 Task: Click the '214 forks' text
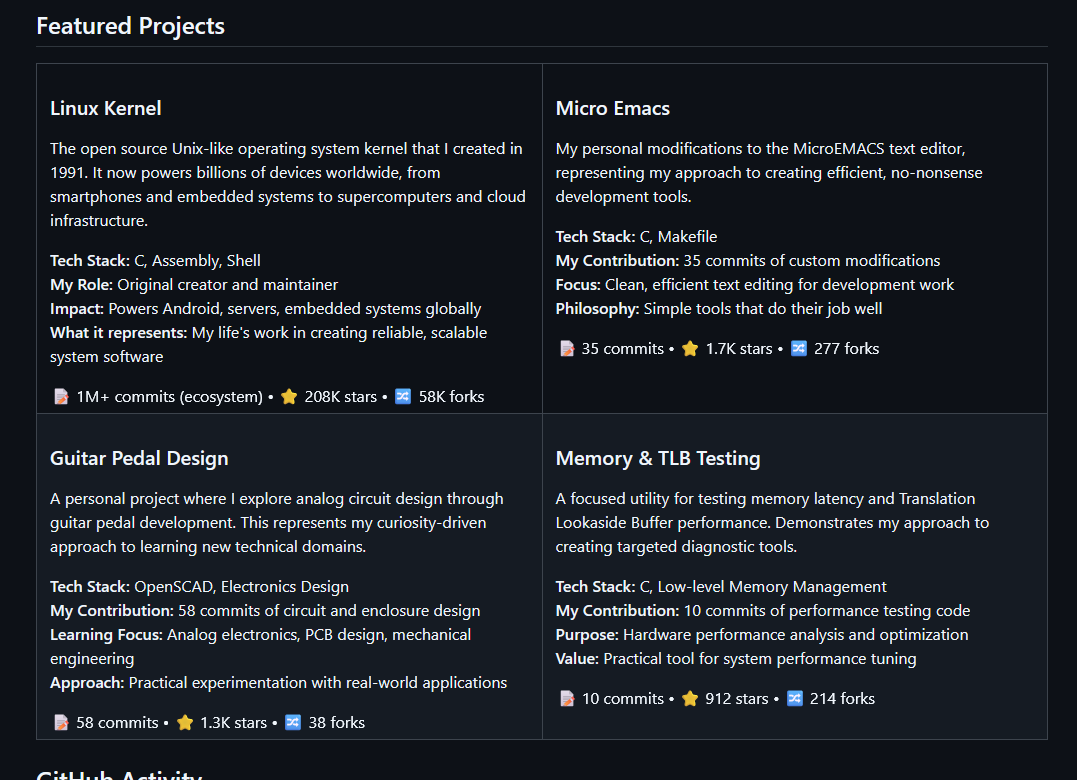(x=842, y=699)
